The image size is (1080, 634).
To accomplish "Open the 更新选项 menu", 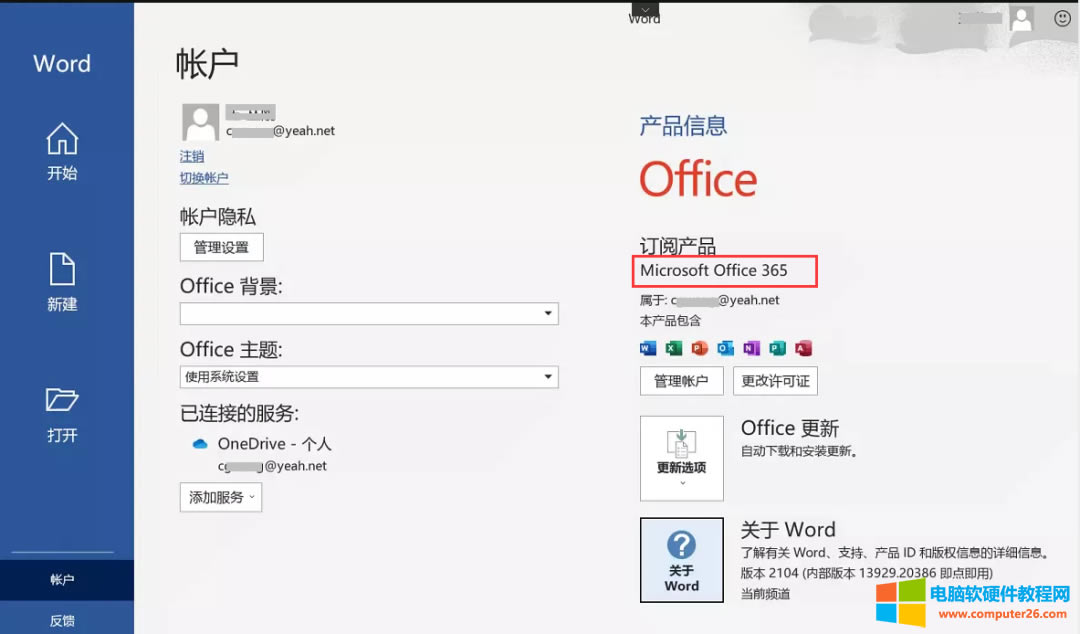I will point(681,458).
